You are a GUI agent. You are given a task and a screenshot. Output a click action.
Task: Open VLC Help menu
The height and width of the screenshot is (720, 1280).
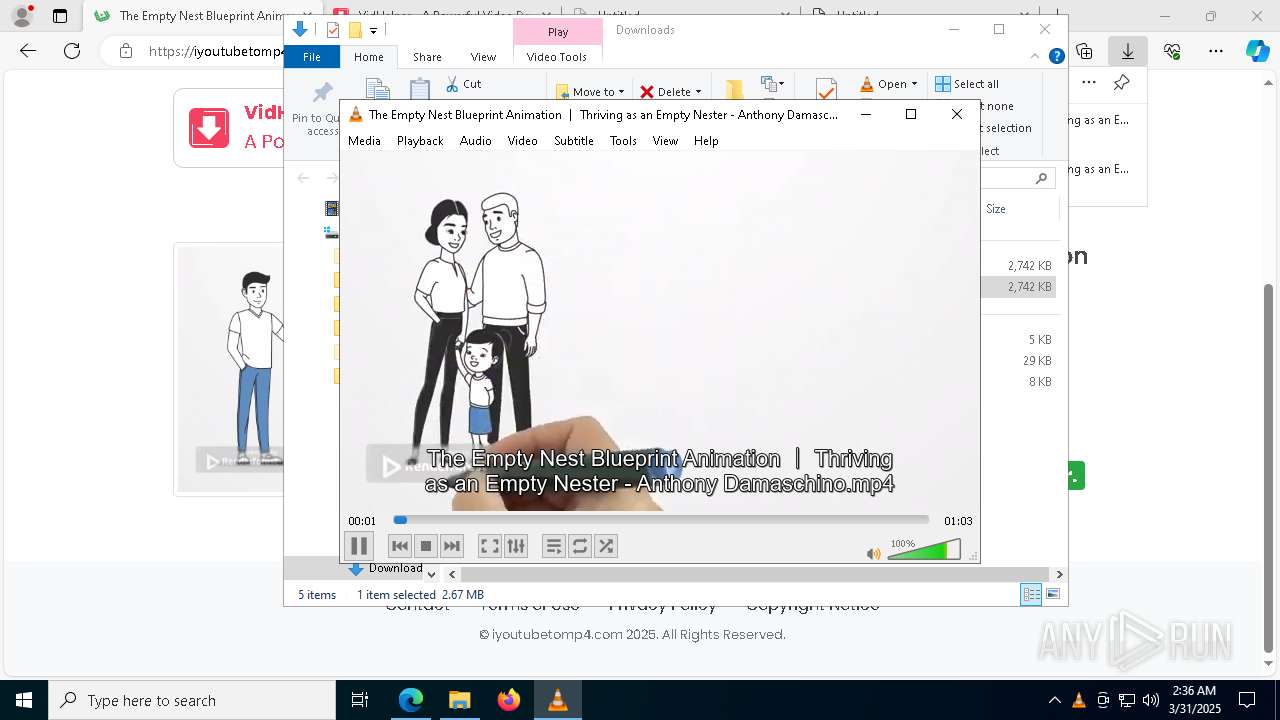(x=706, y=141)
